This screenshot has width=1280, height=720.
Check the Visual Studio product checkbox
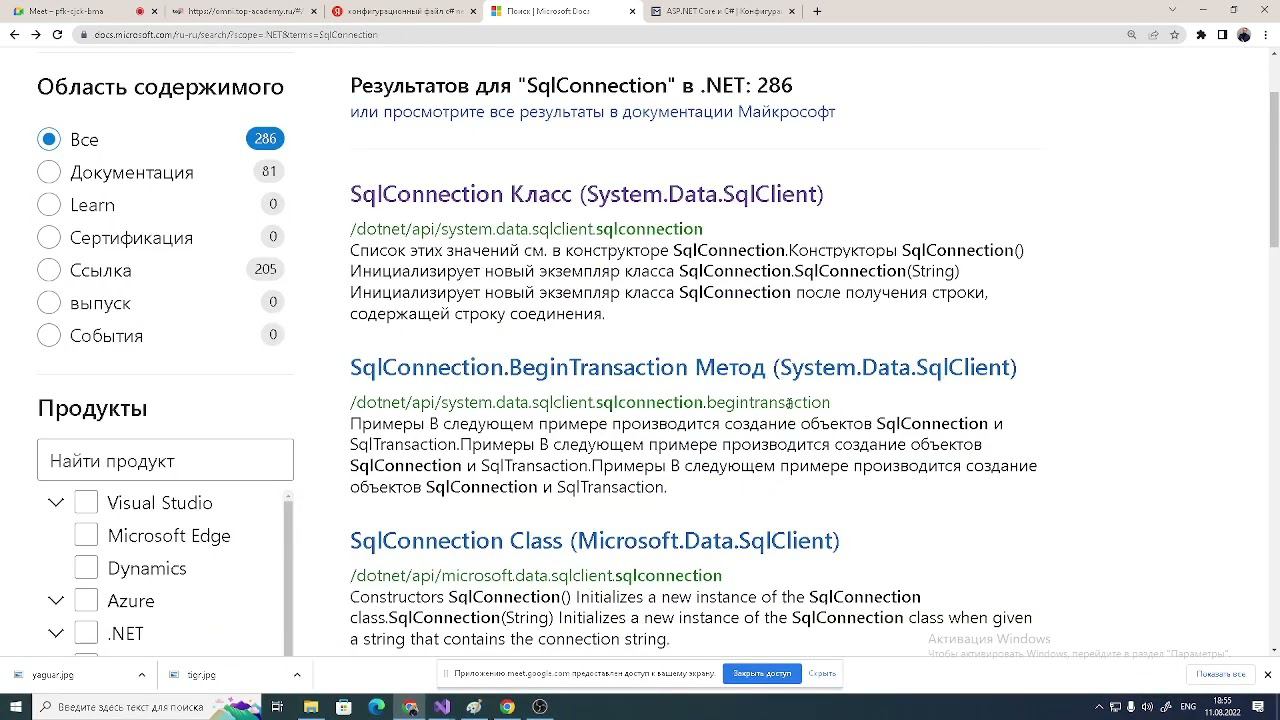(86, 502)
